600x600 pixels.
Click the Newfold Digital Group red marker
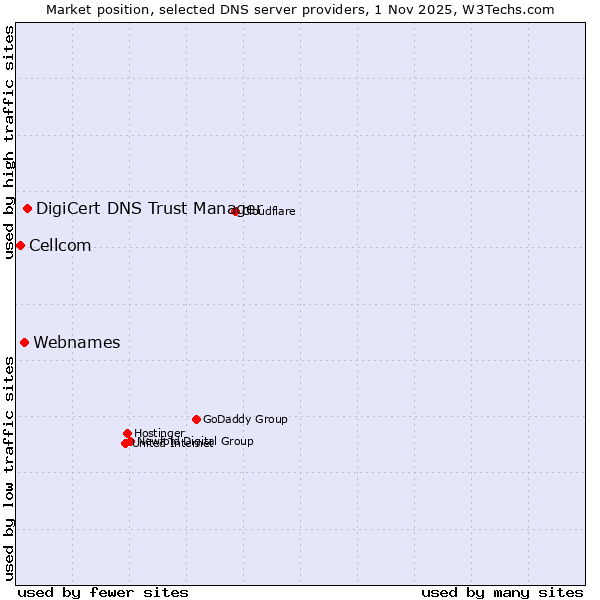tap(130, 441)
